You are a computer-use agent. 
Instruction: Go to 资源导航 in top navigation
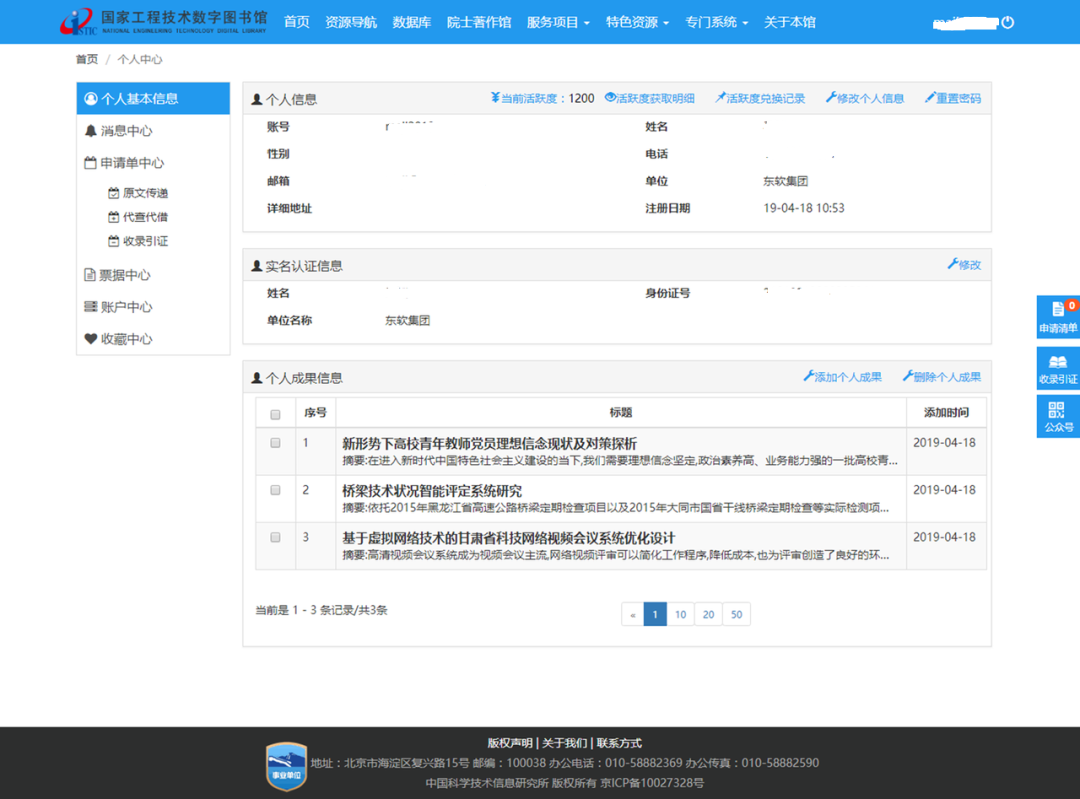point(351,22)
